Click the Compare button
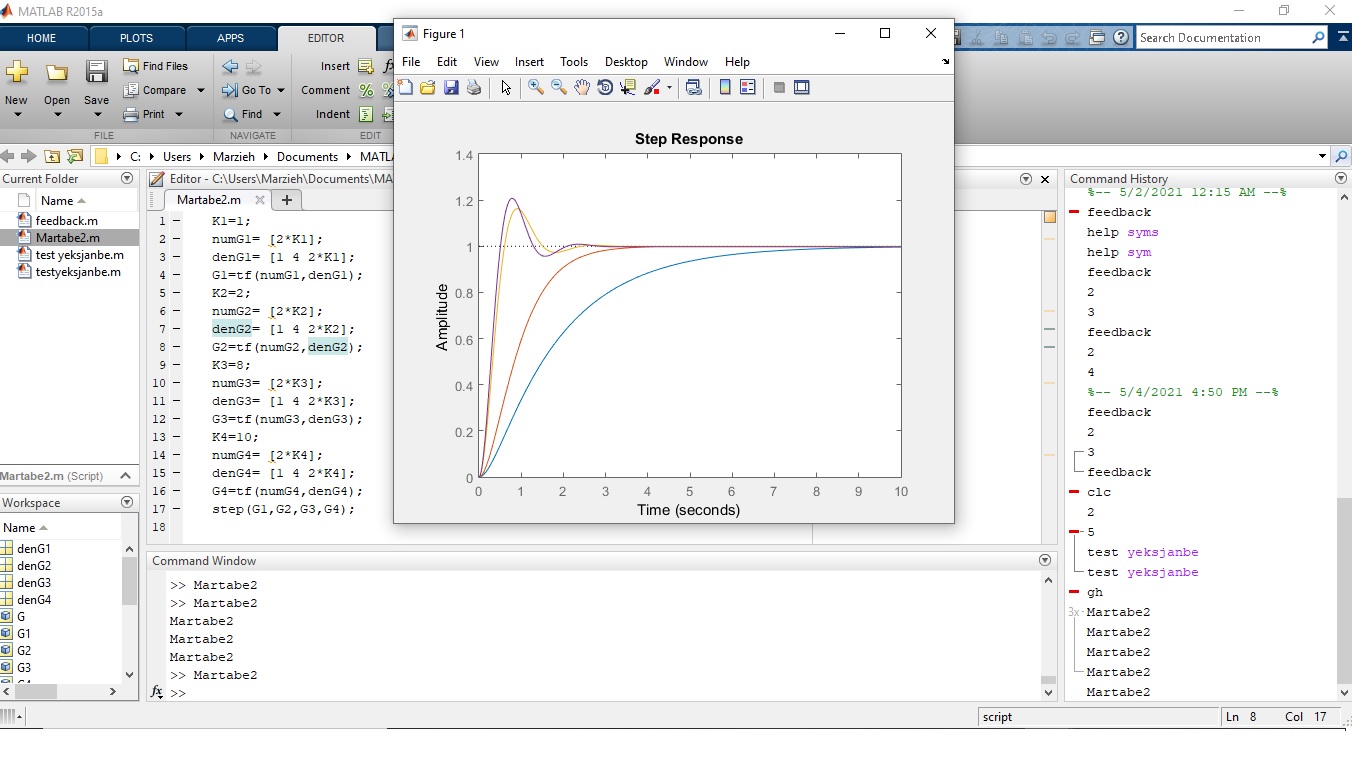This screenshot has height=768, width=1352. (156, 90)
